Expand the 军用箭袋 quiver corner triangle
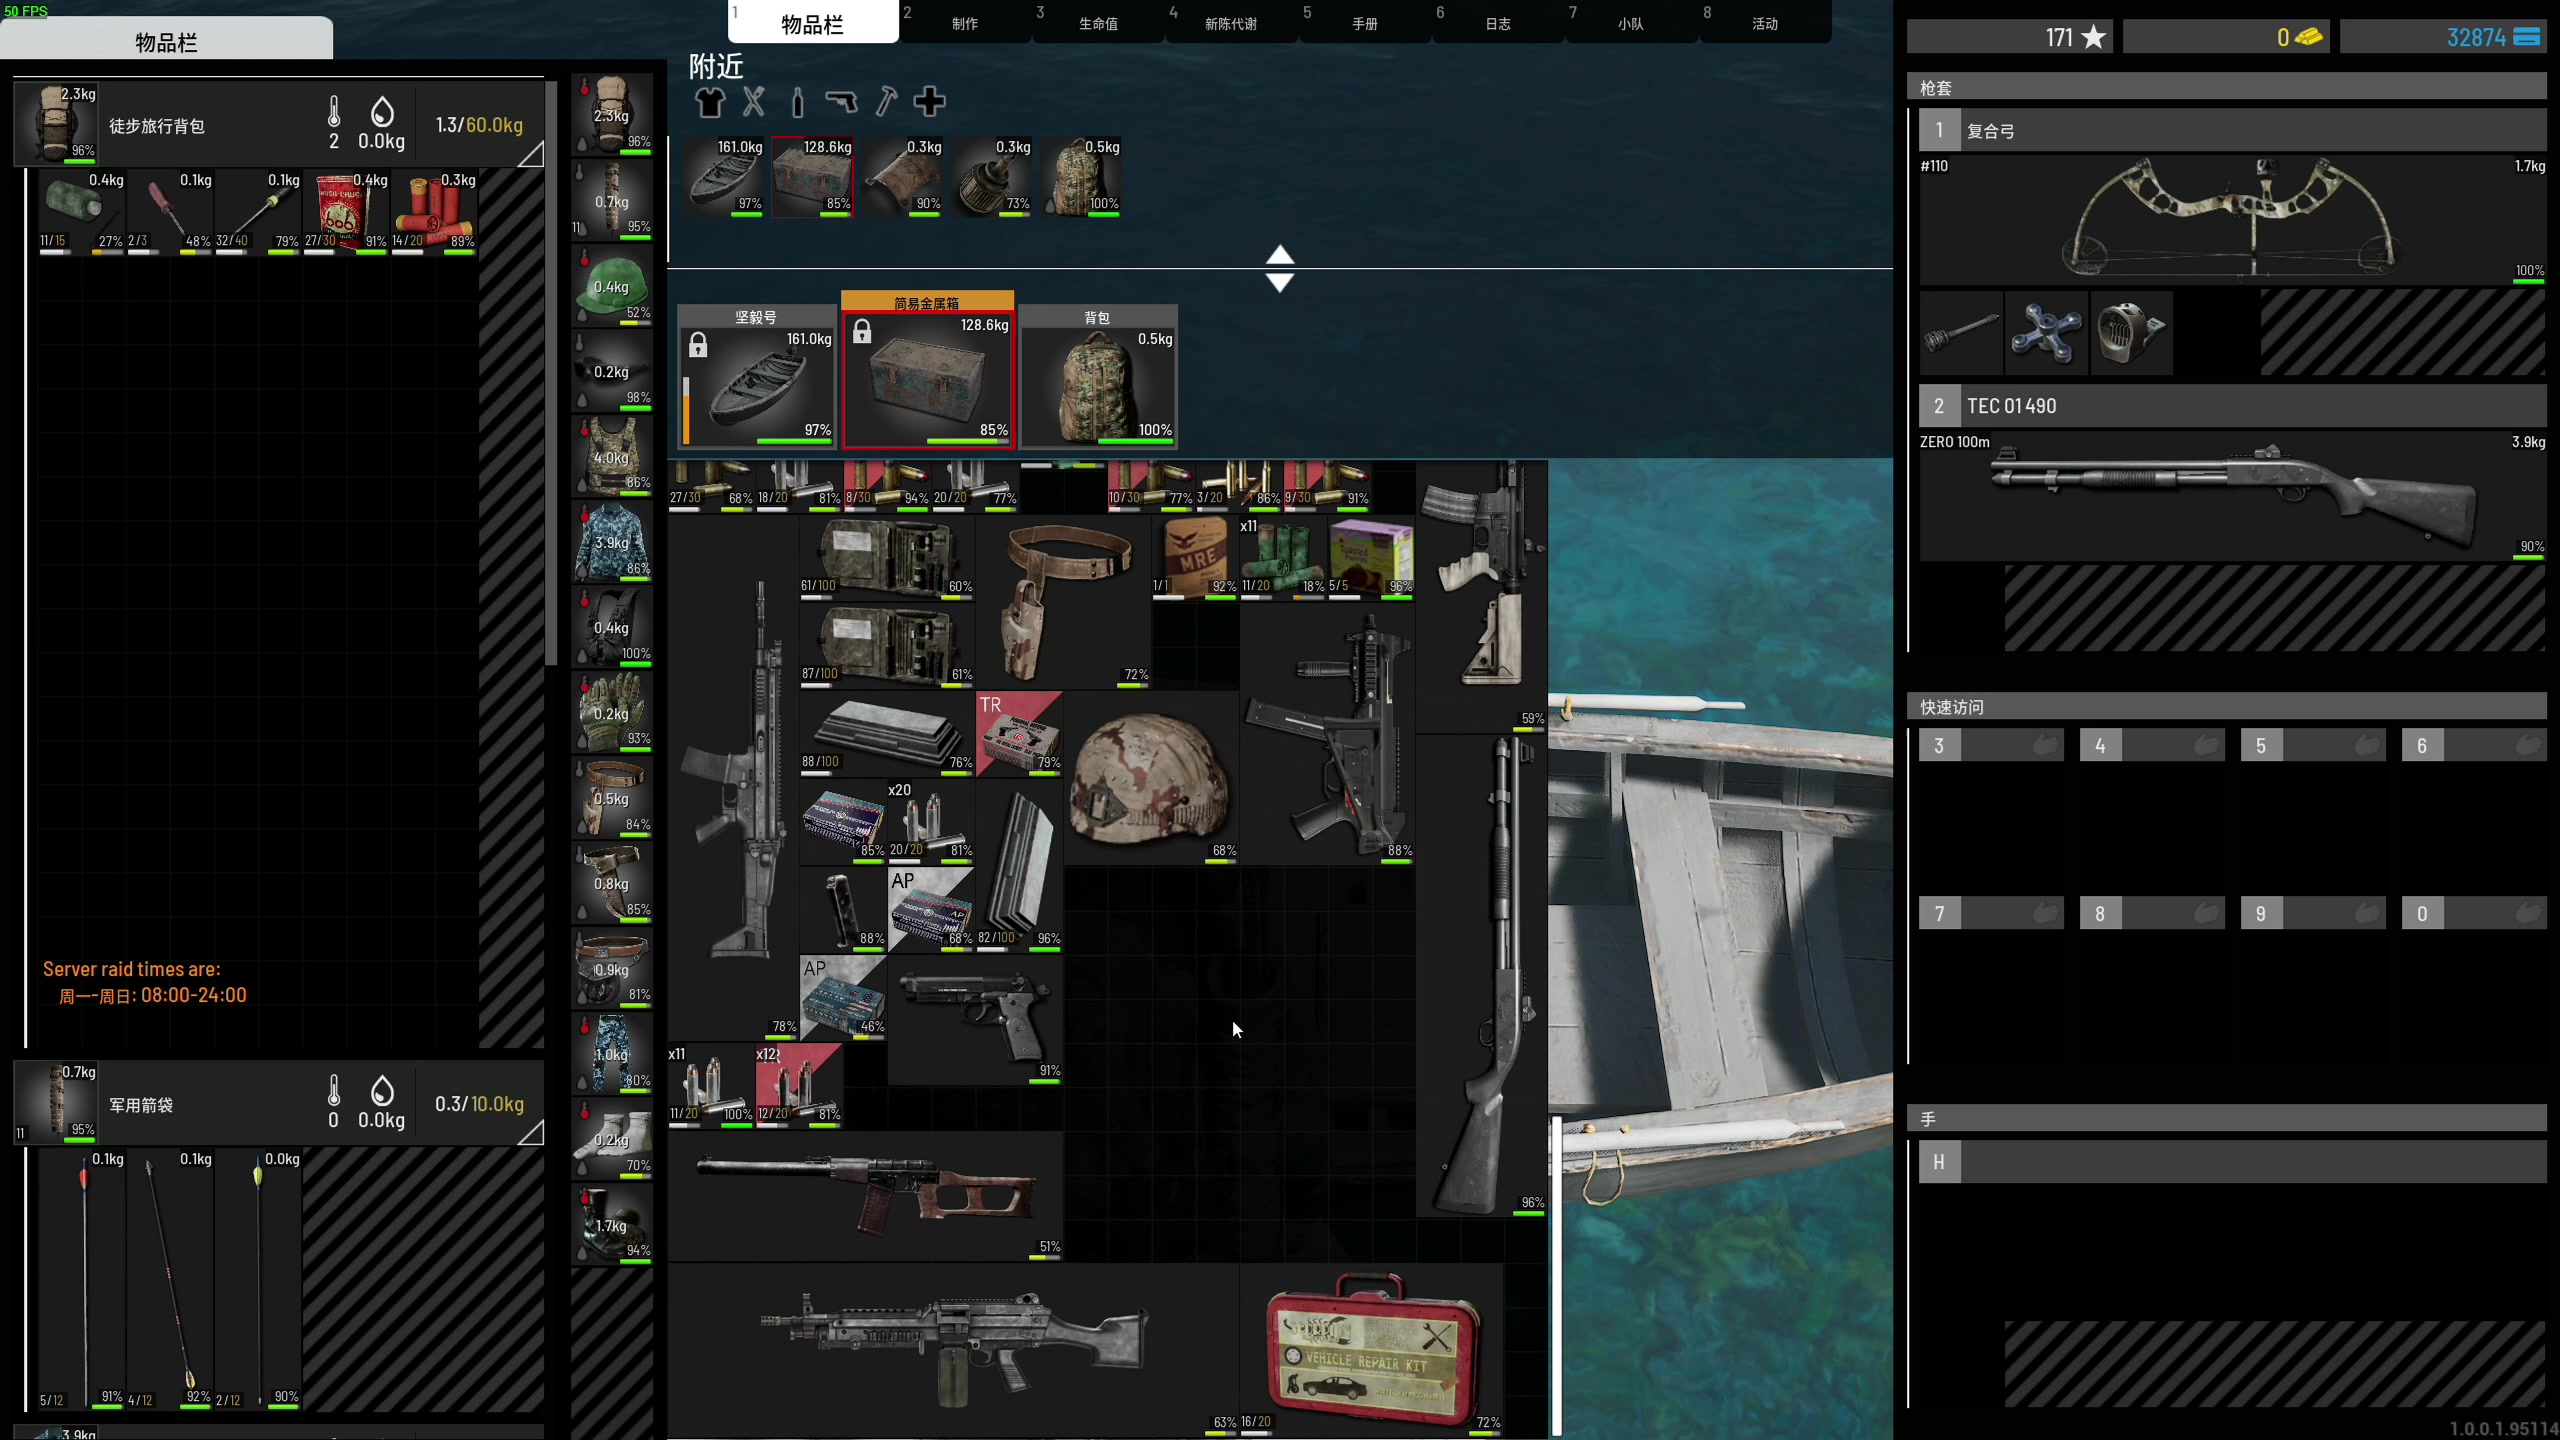This screenshot has width=2560, height=1440. click(532, 1133)
